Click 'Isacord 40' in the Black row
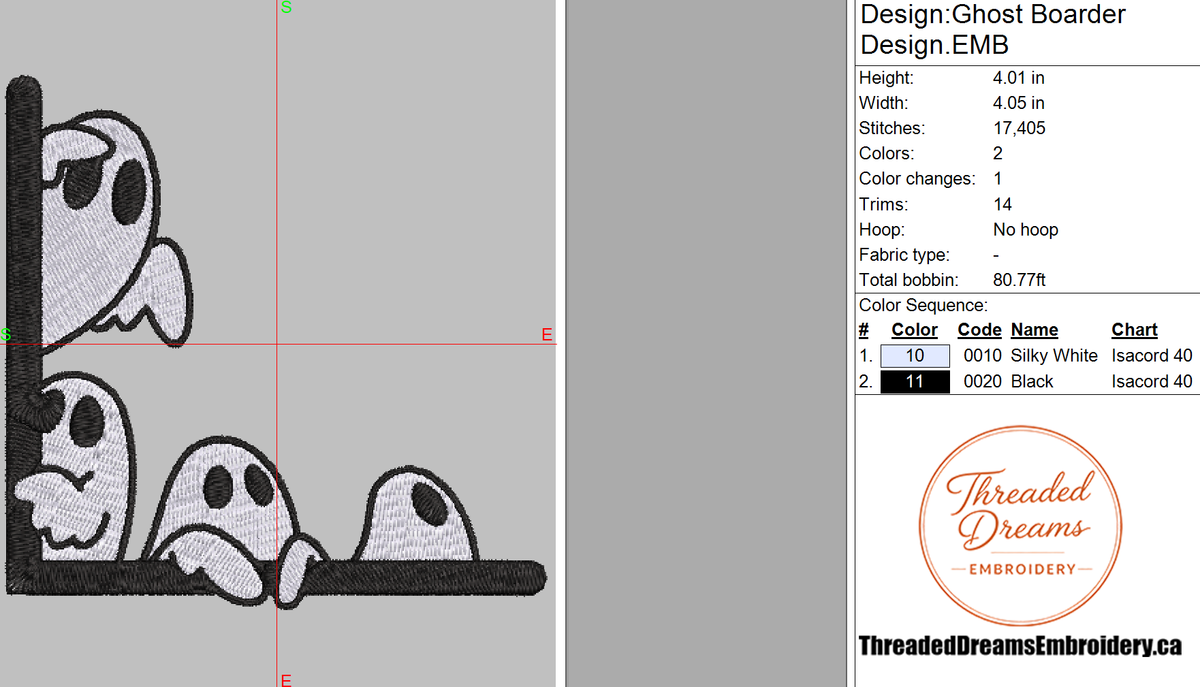The height and width of the screenshot is (687, 1200). tap(1152, 382)
